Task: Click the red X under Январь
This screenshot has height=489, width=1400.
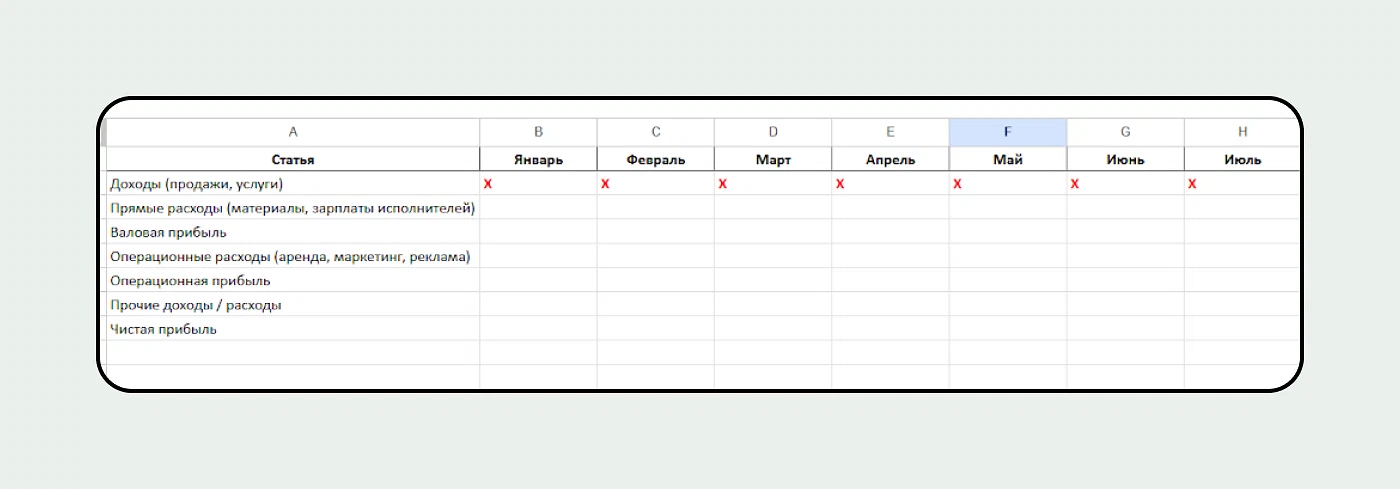Action: (x=488, y=184)
